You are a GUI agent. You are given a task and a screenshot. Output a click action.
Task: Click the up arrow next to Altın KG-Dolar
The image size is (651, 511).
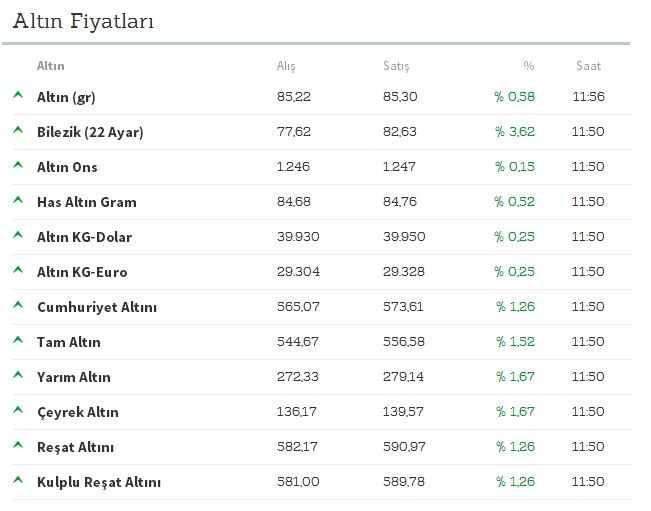tap(18, 235)
